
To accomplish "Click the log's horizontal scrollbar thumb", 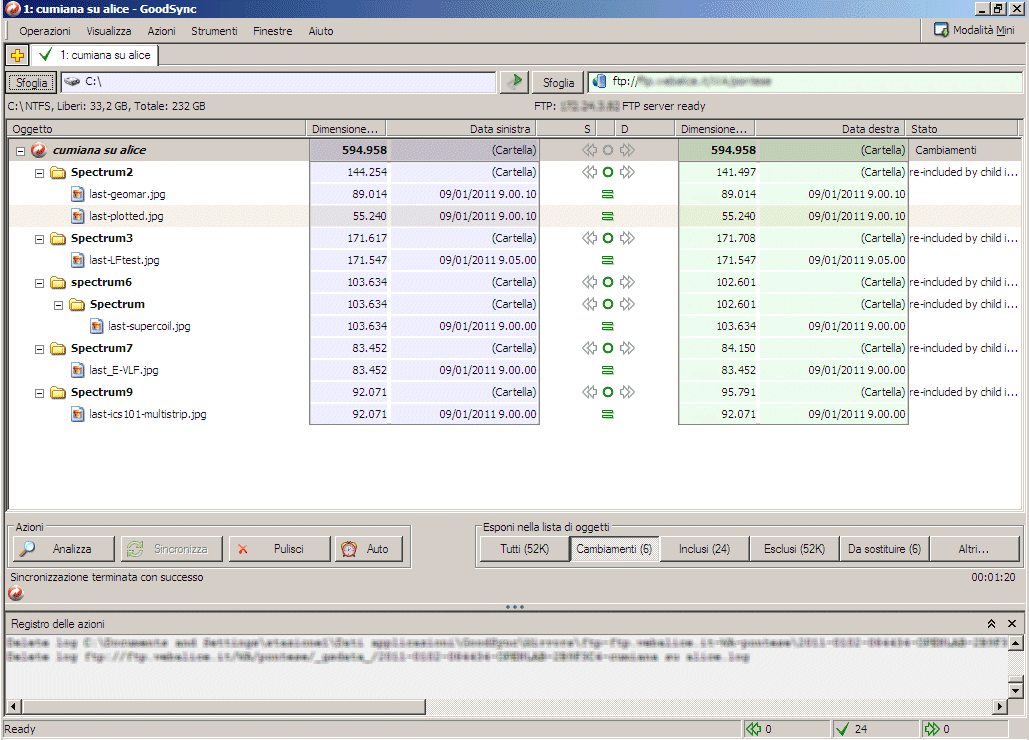I will click(x=224, y=707).
